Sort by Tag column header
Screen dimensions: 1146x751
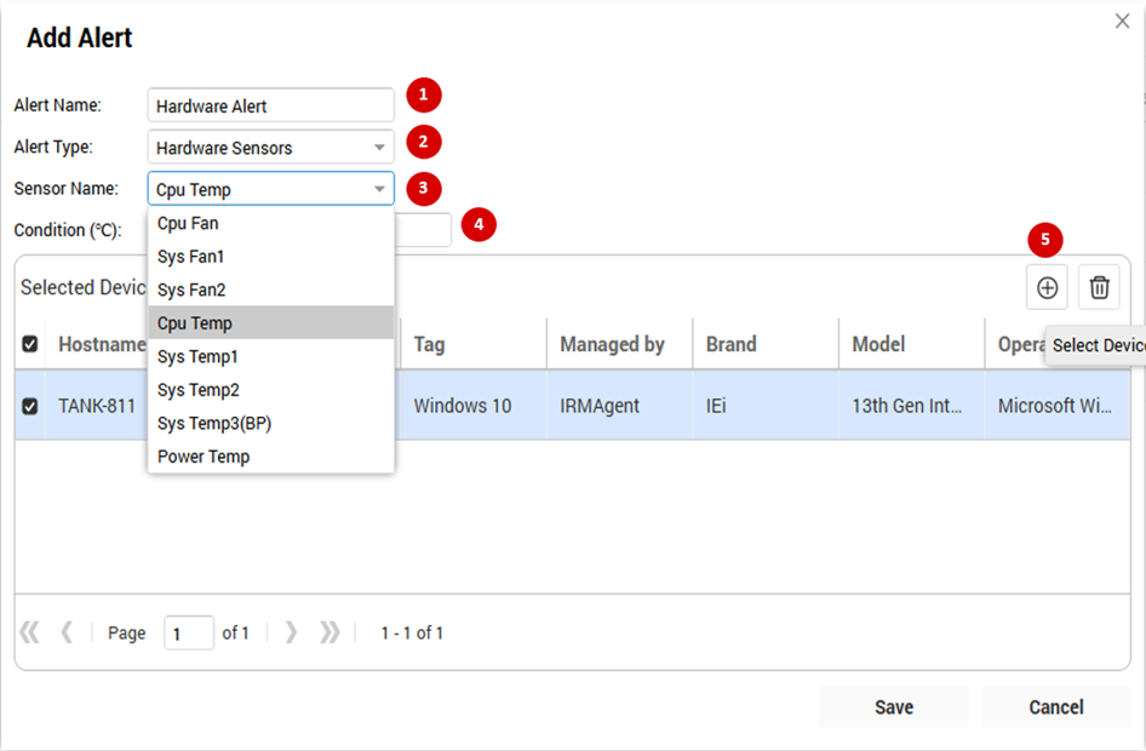pyautogui.click(x=474, y=344)
